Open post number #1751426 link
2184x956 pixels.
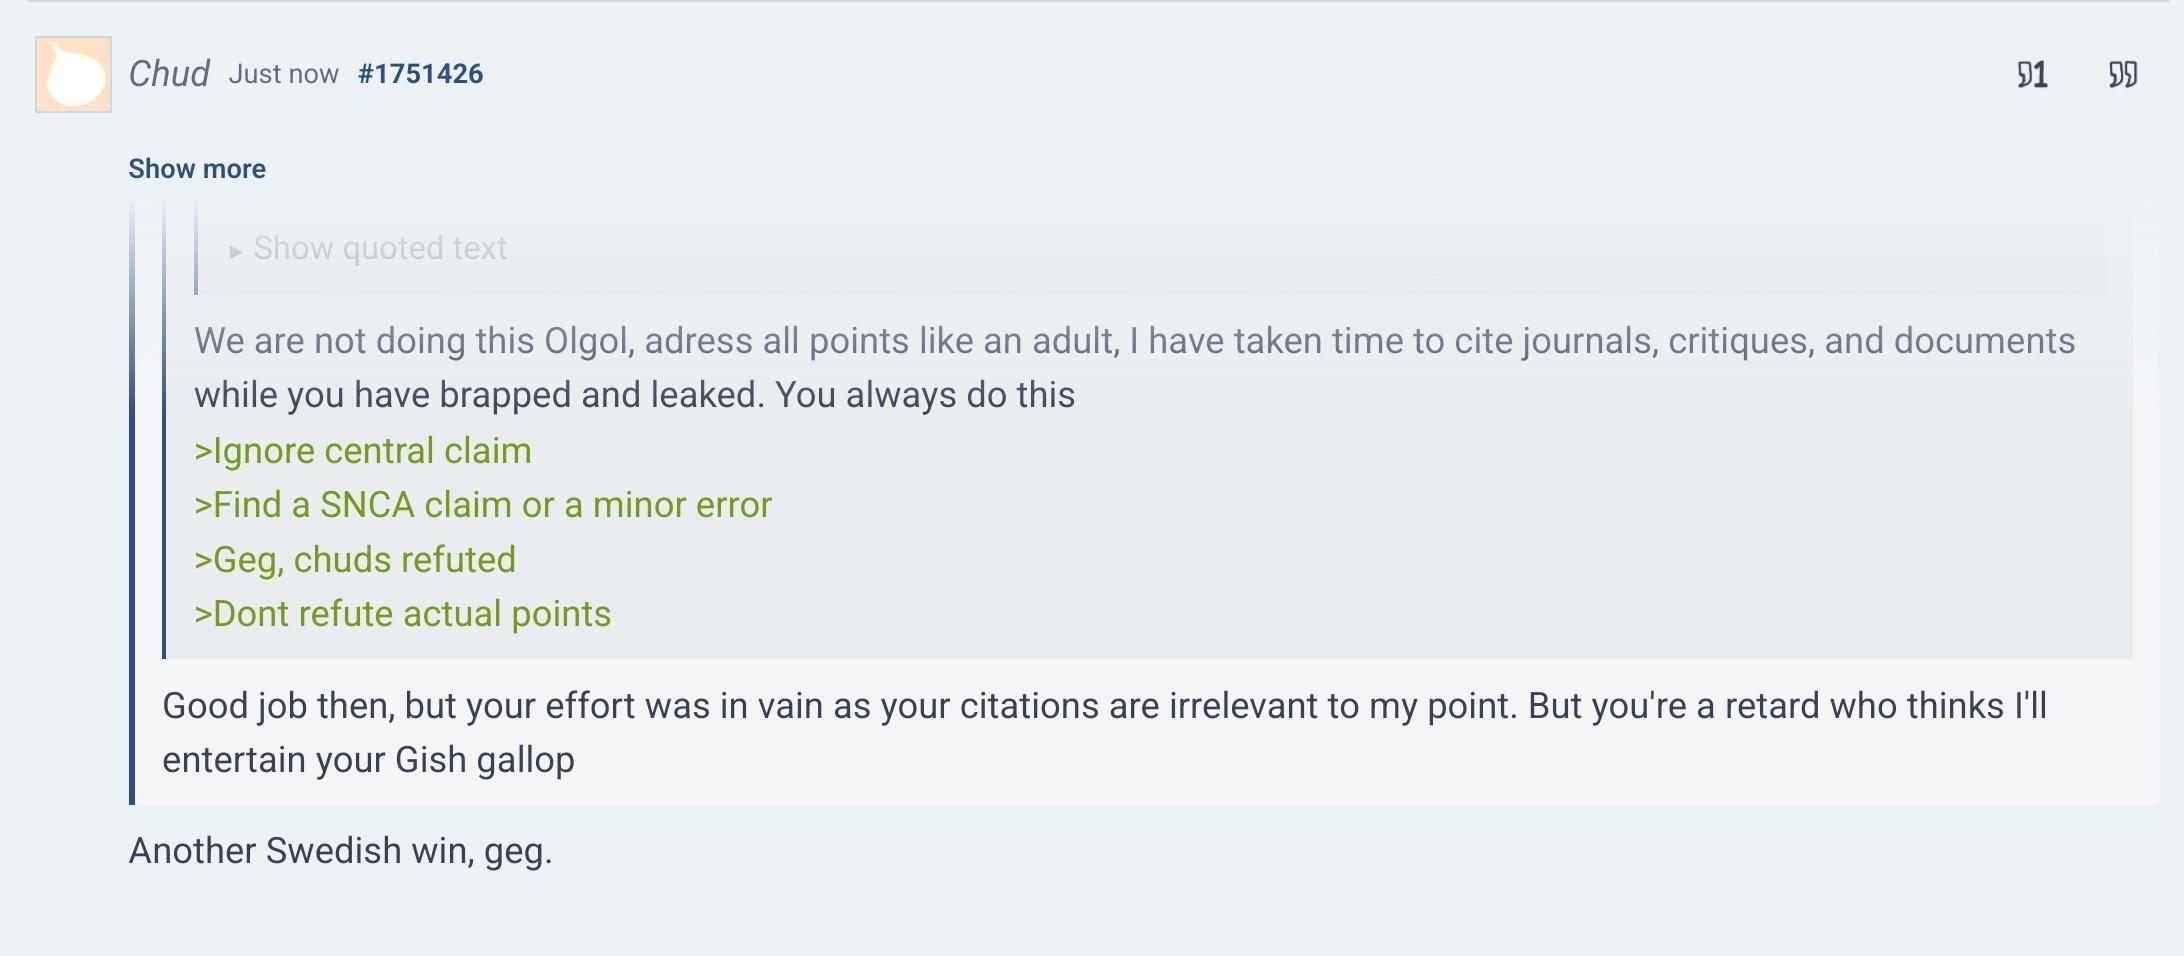(x=420, y=74)
